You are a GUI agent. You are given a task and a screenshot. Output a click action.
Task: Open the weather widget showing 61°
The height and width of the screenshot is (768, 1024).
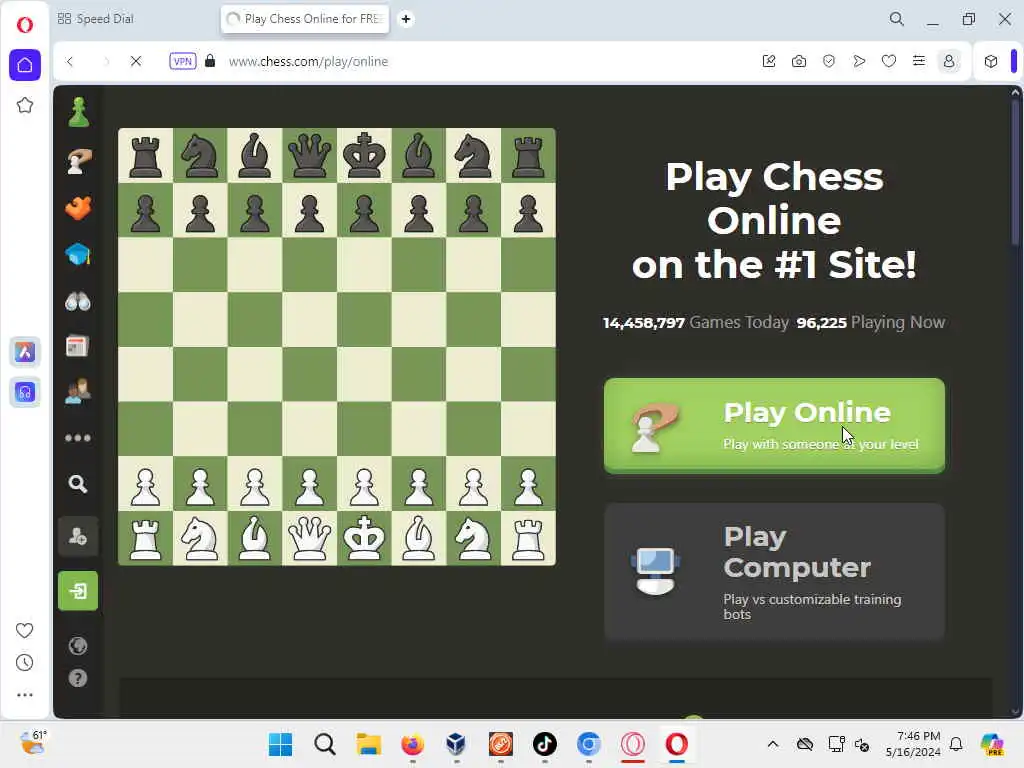33,743
